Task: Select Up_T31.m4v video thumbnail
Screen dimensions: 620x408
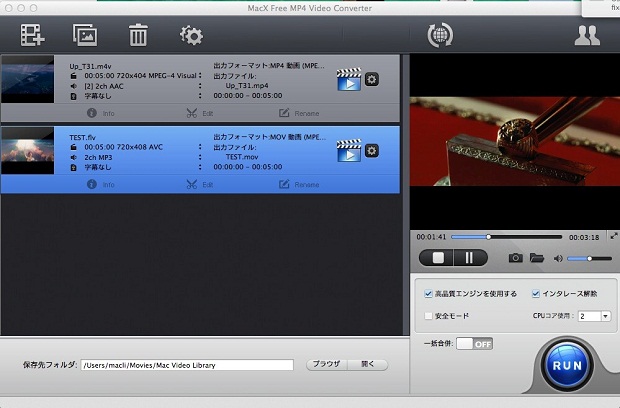Action: (28, 79)
